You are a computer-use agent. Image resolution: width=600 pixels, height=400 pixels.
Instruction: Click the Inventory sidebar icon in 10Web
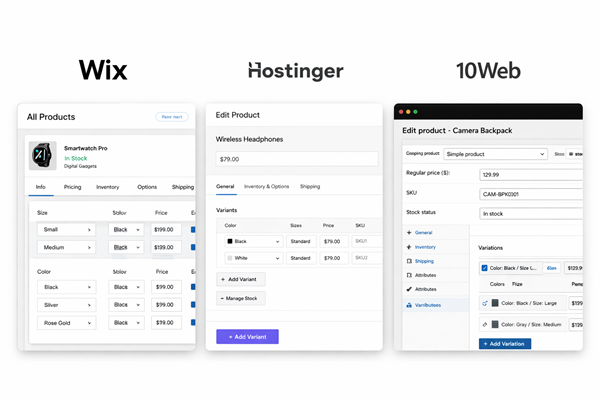408,246
